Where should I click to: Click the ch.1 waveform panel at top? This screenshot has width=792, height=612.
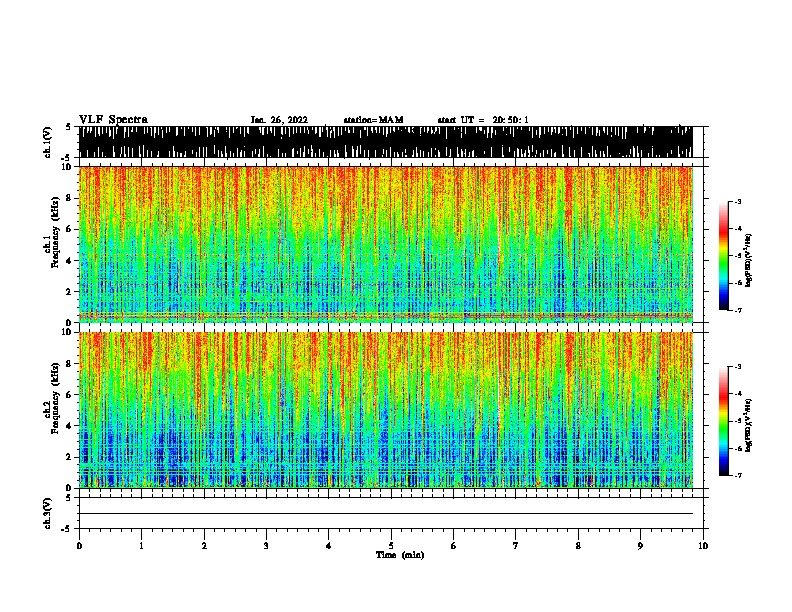[386, 142]
